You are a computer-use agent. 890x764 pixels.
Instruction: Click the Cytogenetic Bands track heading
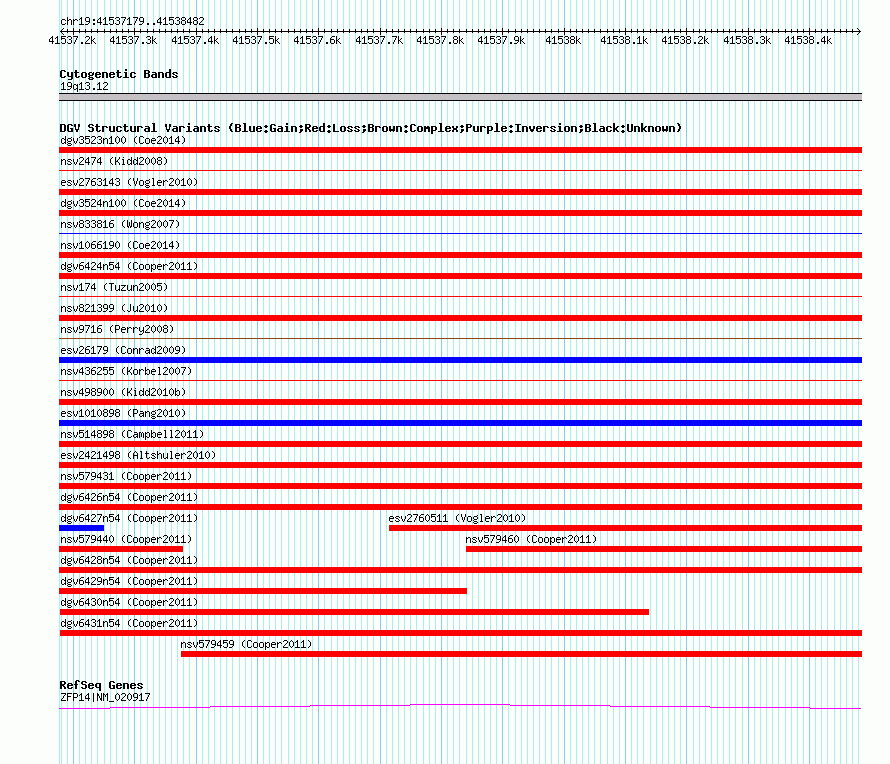coord(119,74)
